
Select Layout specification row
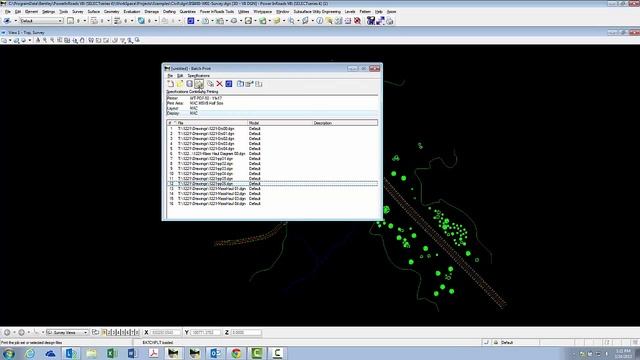(x=272, y=108)
